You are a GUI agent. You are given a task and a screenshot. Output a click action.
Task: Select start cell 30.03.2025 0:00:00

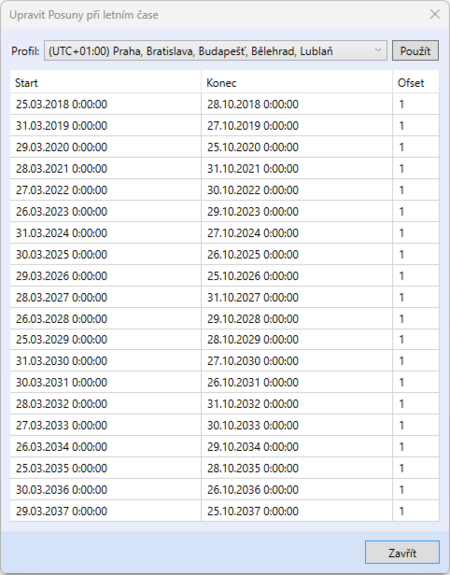tap(105, 254)
